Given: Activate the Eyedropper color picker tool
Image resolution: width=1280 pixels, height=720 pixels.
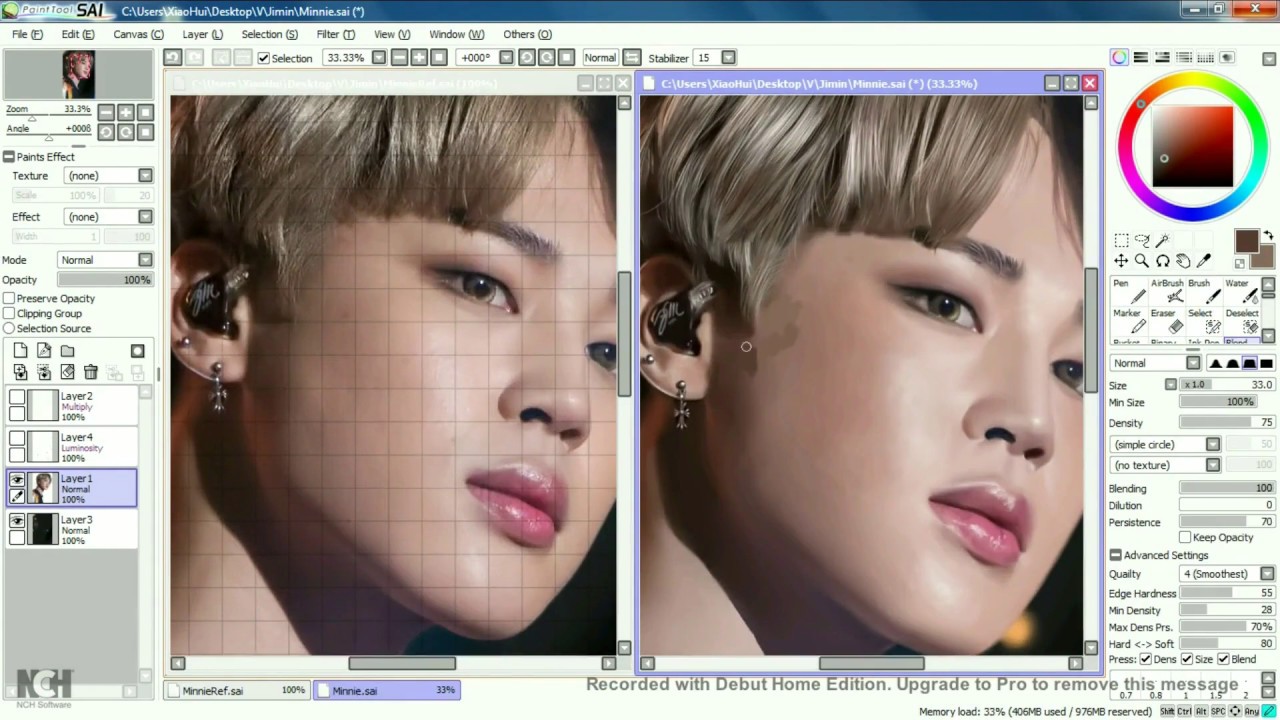Looking at the screenshot, I should pyautogui.click(x=1204, y=261).
